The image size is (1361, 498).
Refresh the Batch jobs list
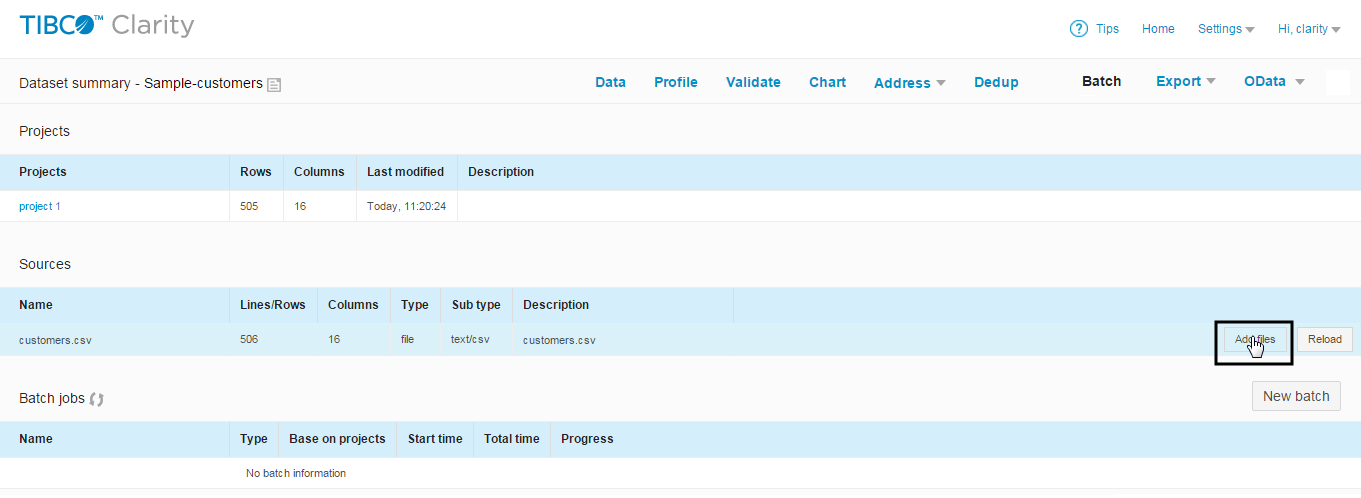pyautogui.click(x=97, y=399)
